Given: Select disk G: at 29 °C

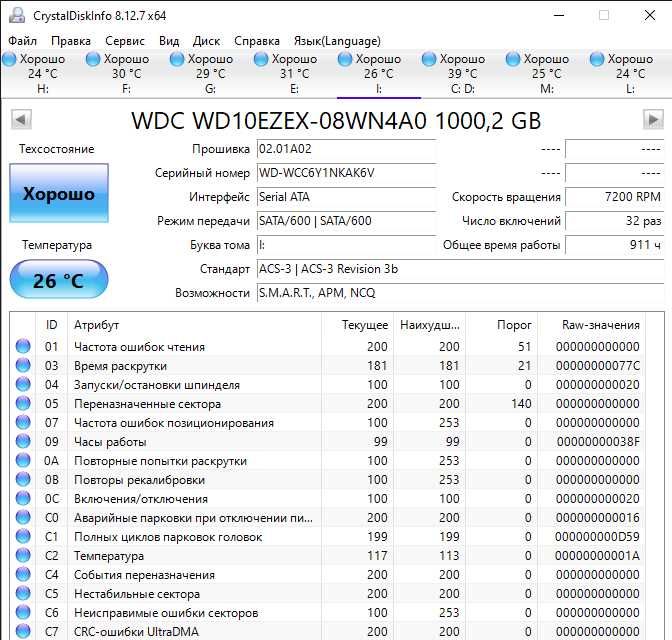Looking at the screenshot, I should coord(210,74).
